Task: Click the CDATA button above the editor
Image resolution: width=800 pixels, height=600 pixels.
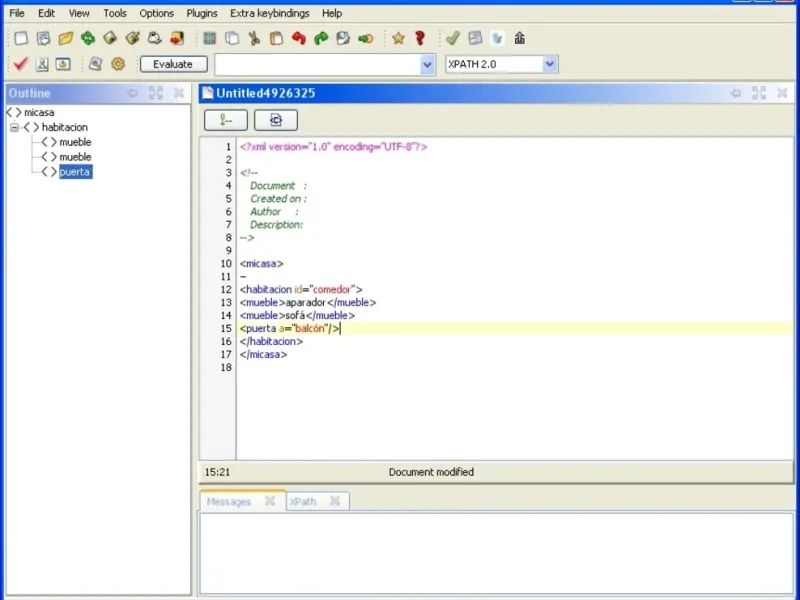Action: tap(276, 120)
